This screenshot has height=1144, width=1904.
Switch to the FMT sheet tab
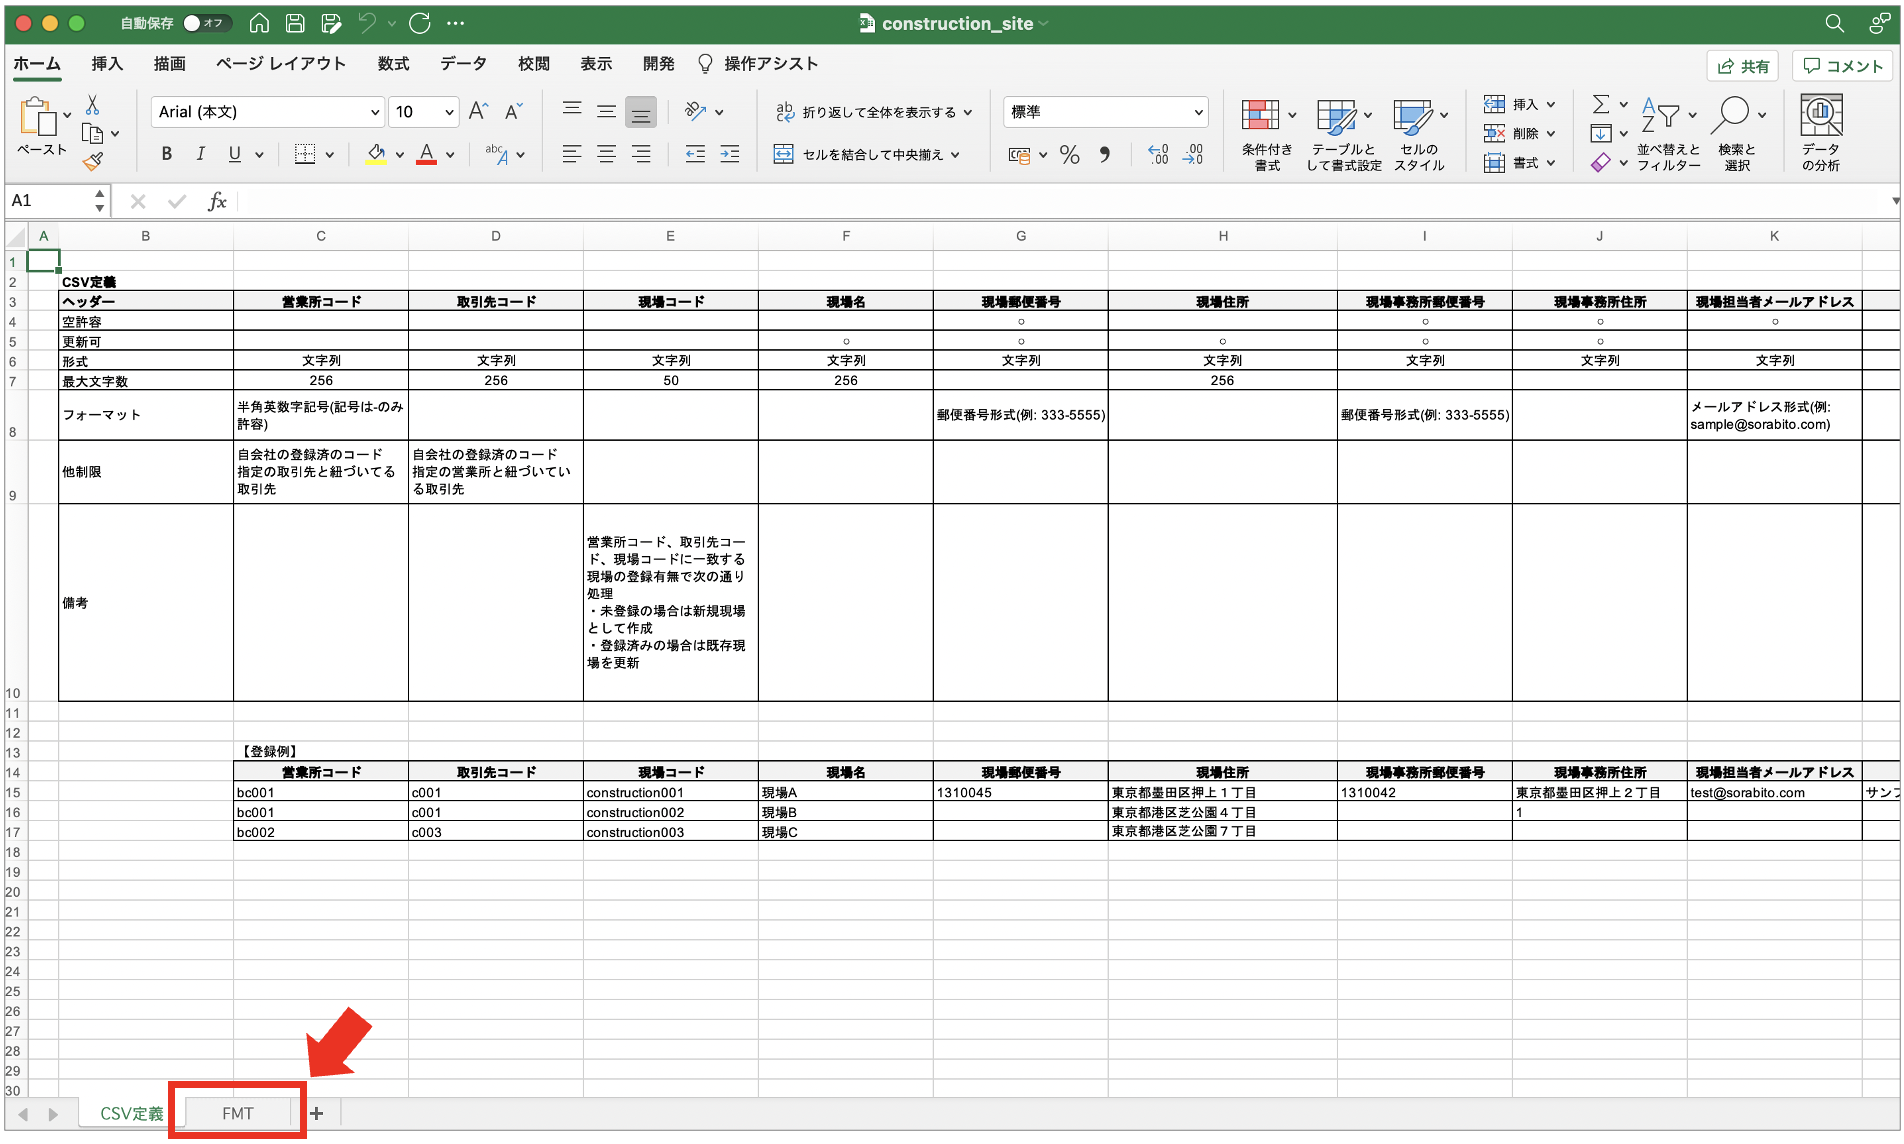coord(238,1113)
